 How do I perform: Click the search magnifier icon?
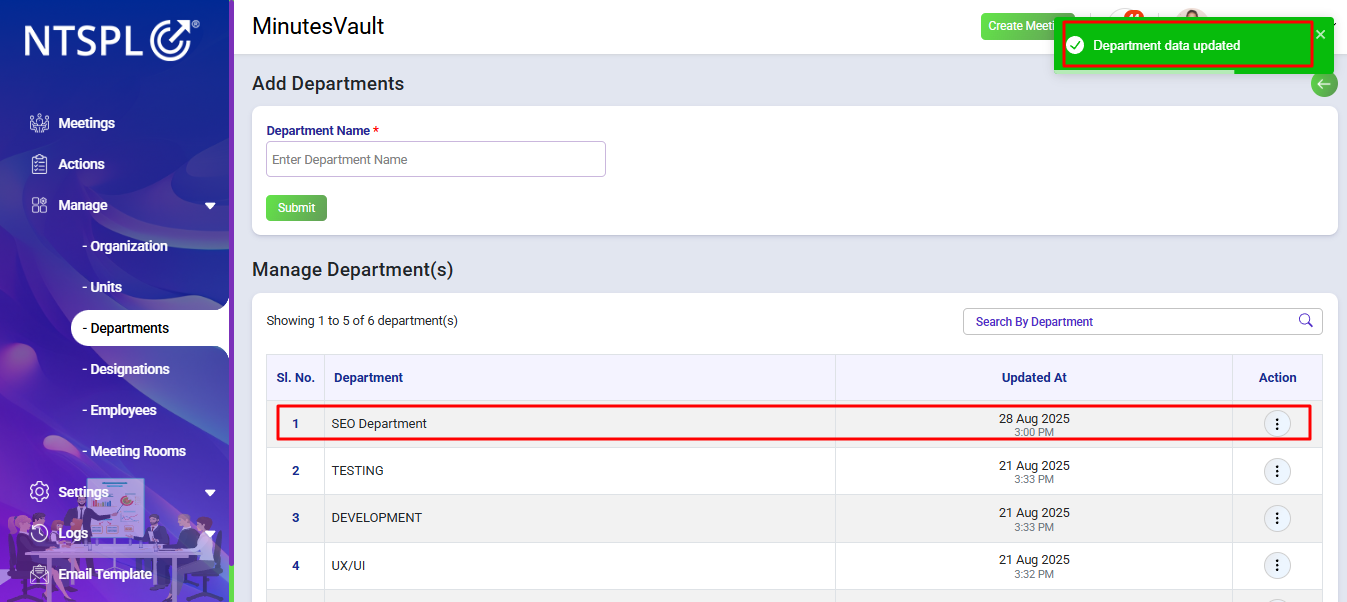pyautogui.click(x=1305, y=321)
